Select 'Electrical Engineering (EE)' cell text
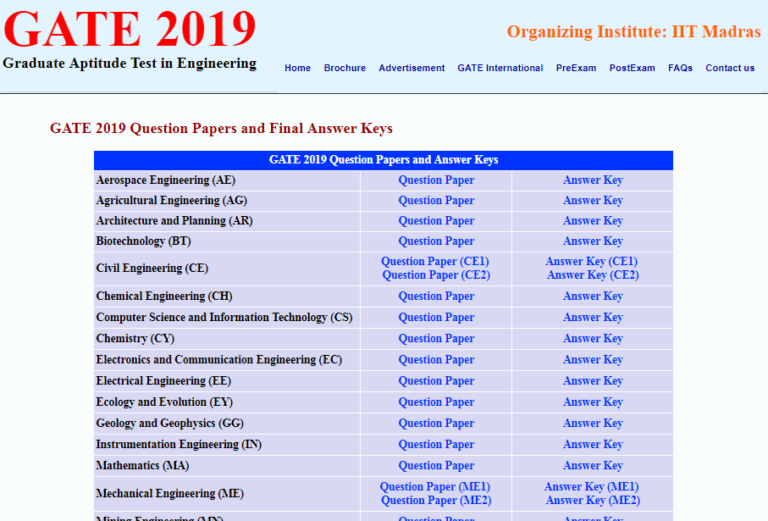 tap(164, 381)
